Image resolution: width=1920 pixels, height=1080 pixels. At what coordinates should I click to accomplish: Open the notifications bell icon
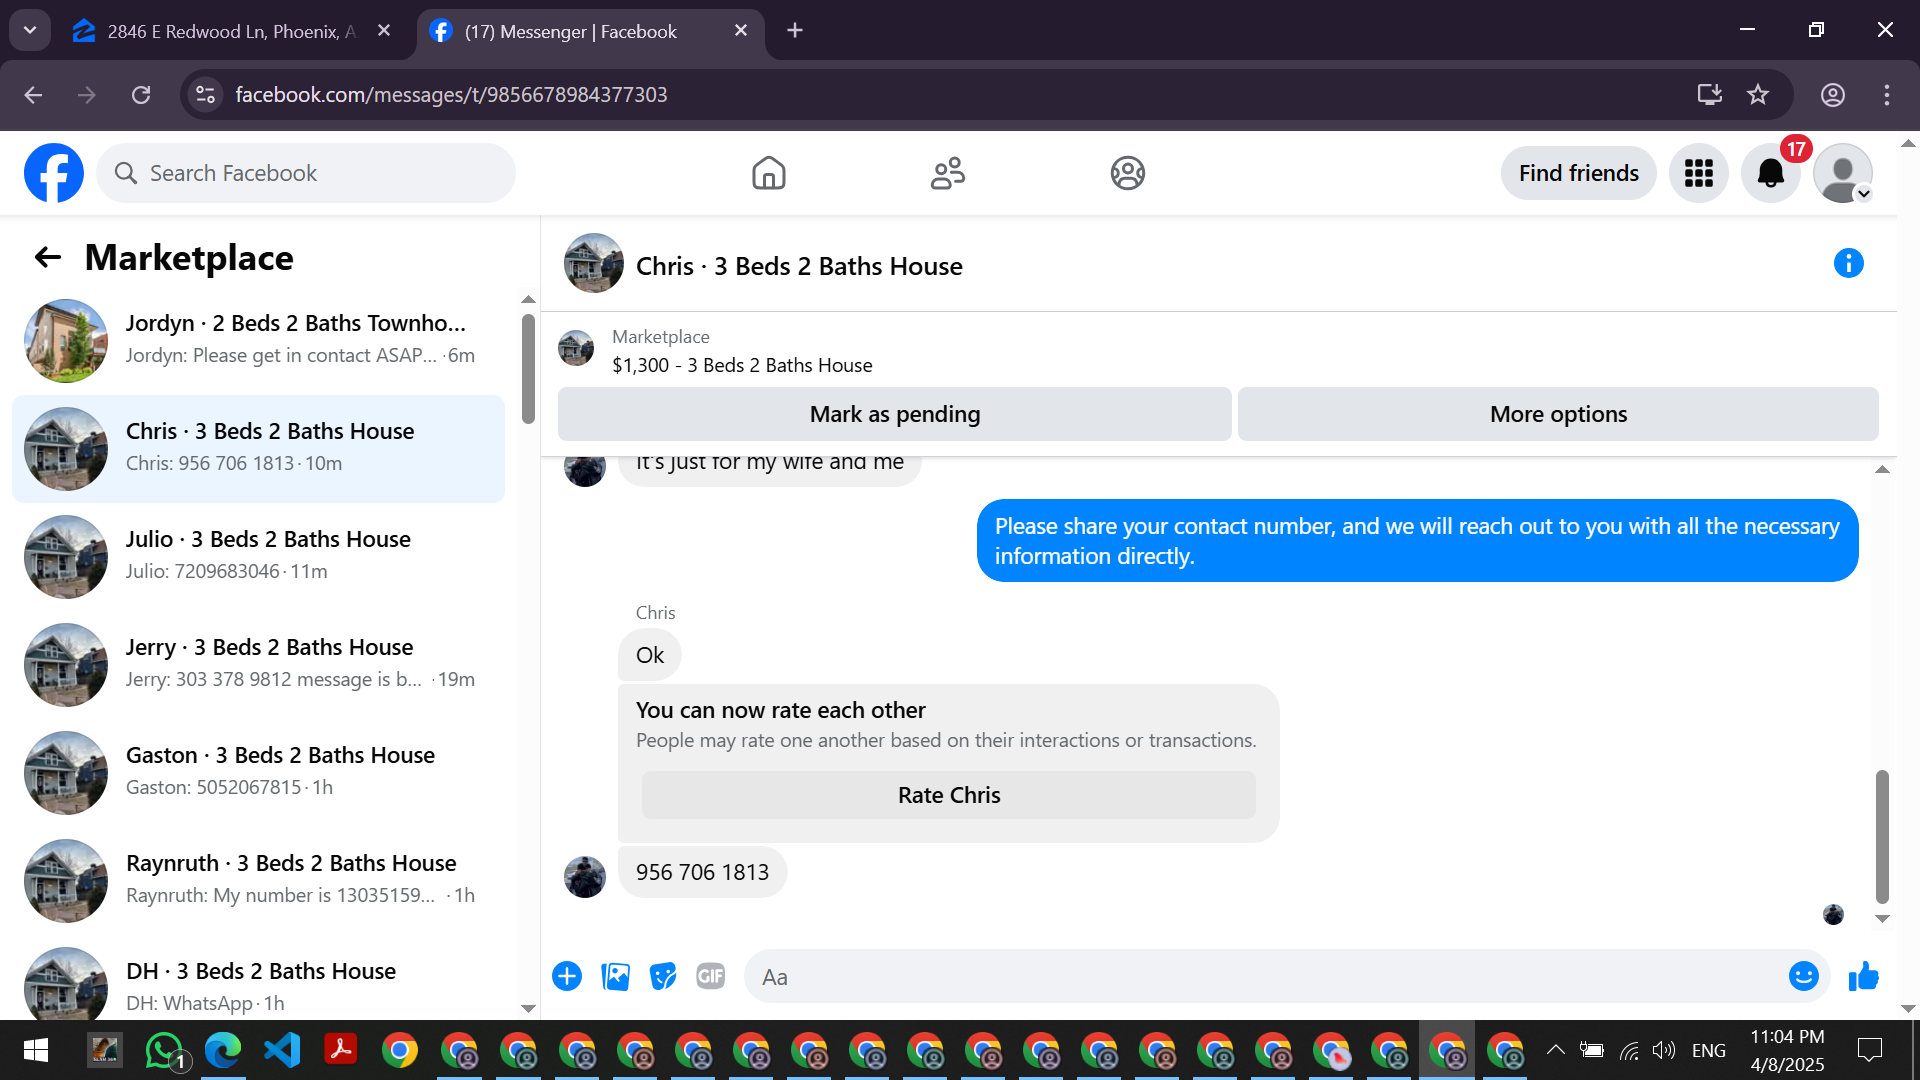1770,173
